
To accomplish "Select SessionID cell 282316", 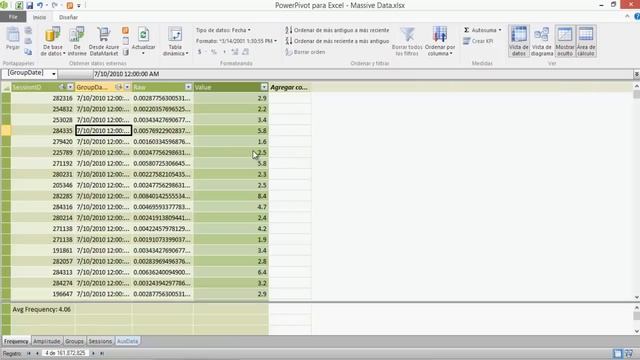I will (x=43, y=98).
